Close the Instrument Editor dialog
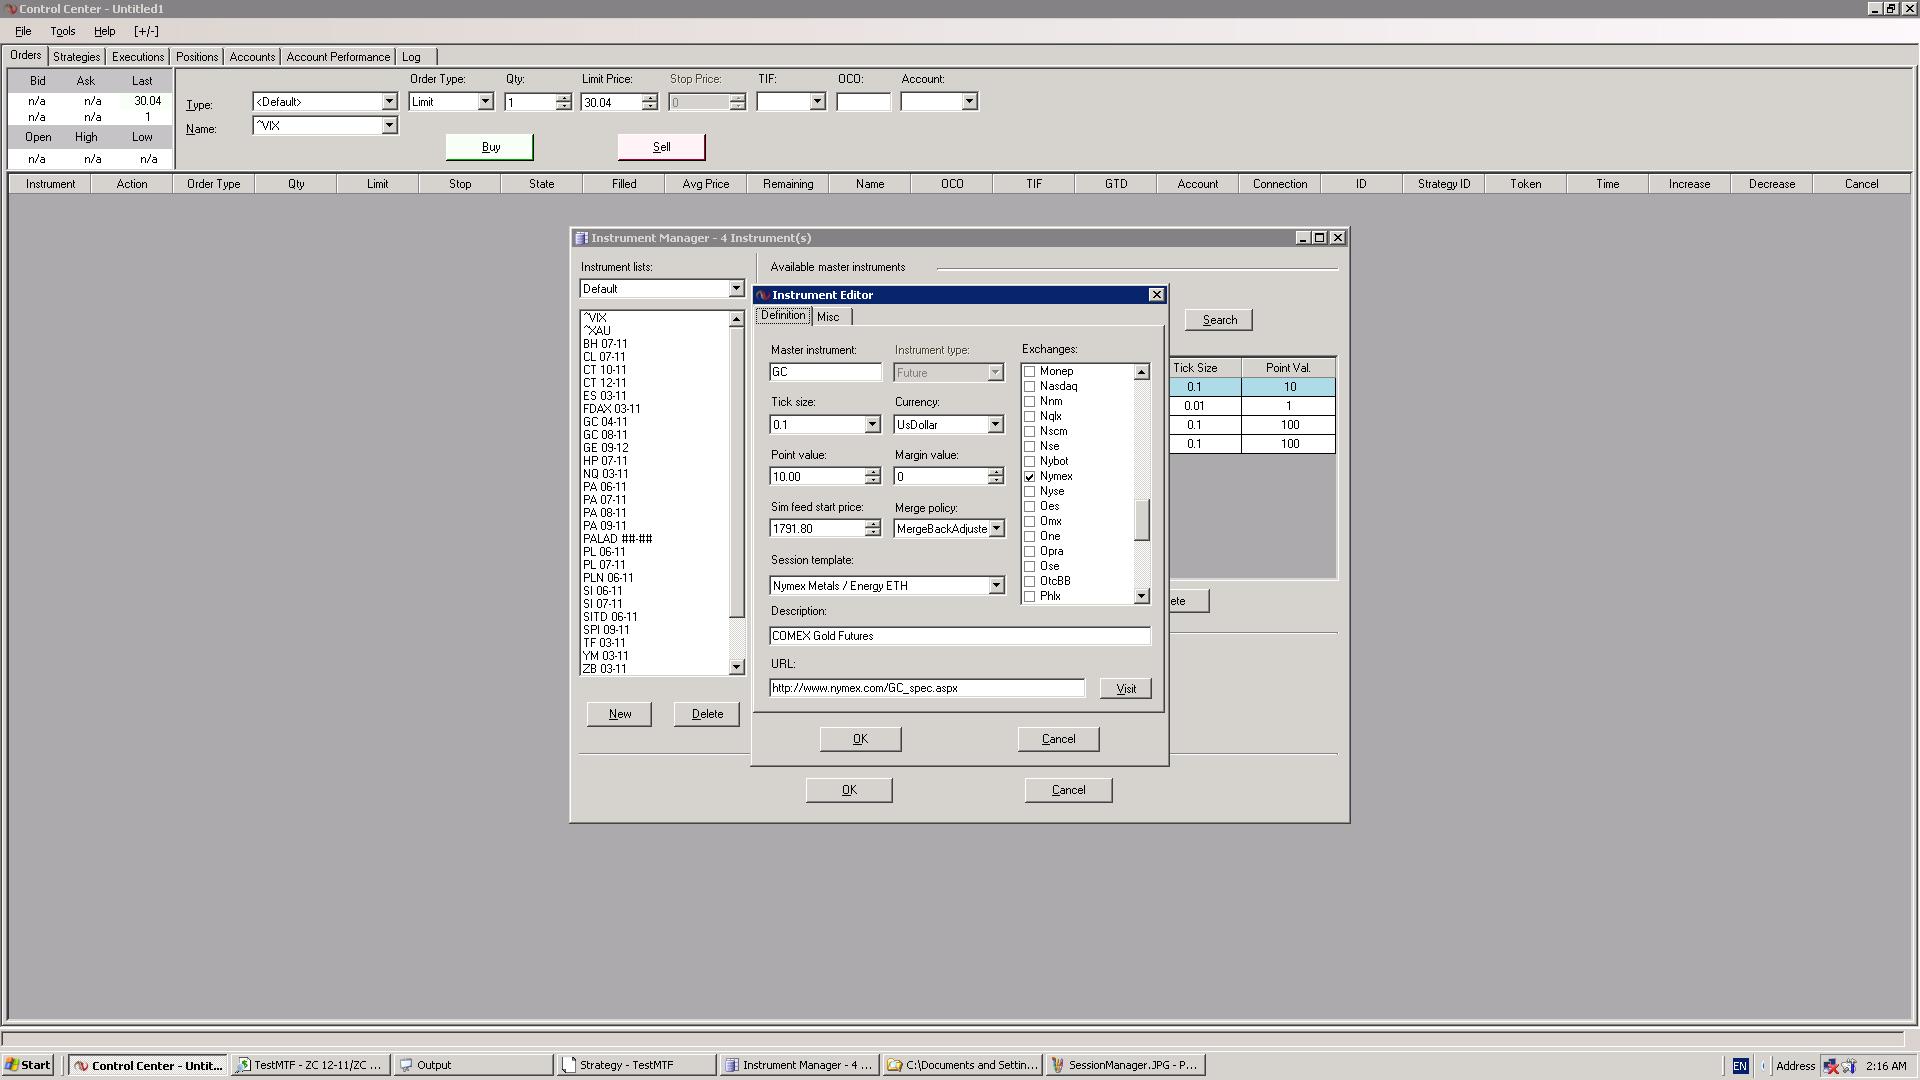 pos(1156,295)
